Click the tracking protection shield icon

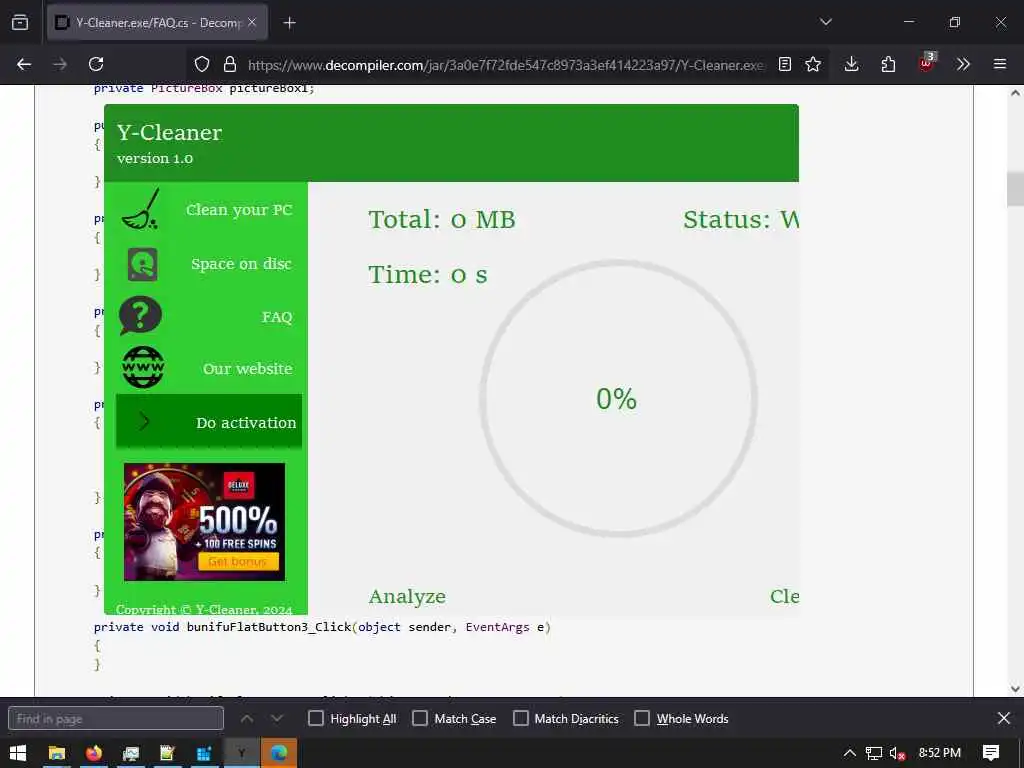click(202, 64)
